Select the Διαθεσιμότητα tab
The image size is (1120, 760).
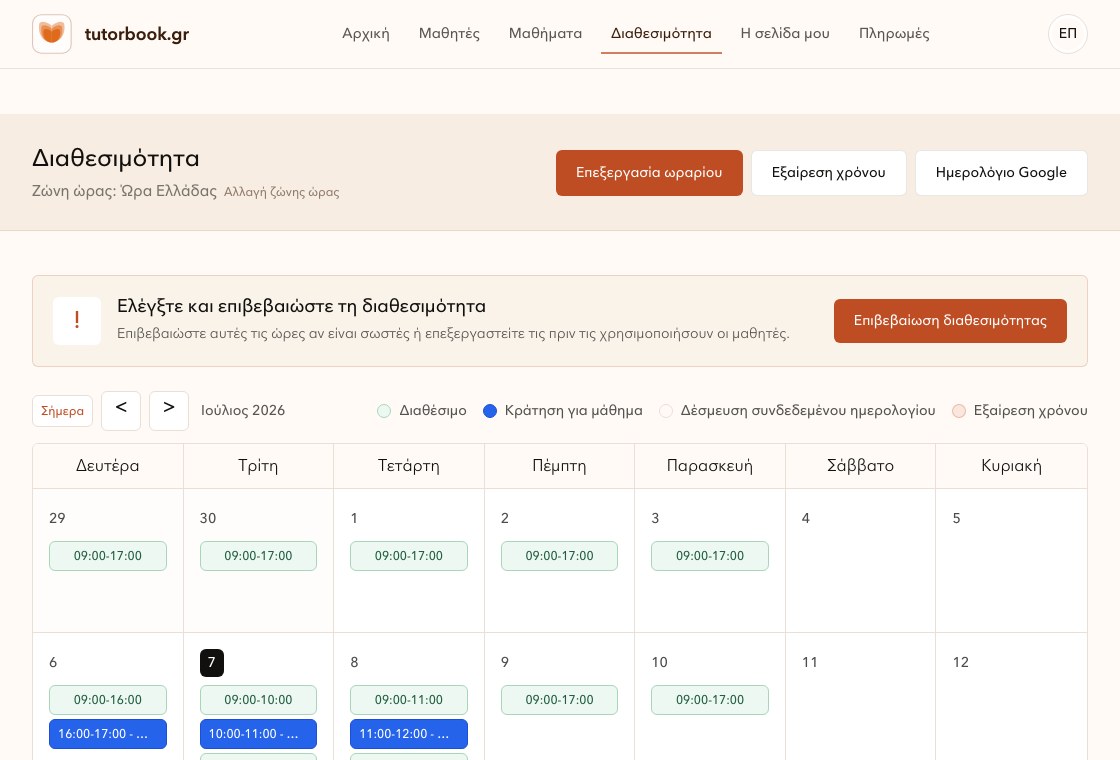[661, 34]
